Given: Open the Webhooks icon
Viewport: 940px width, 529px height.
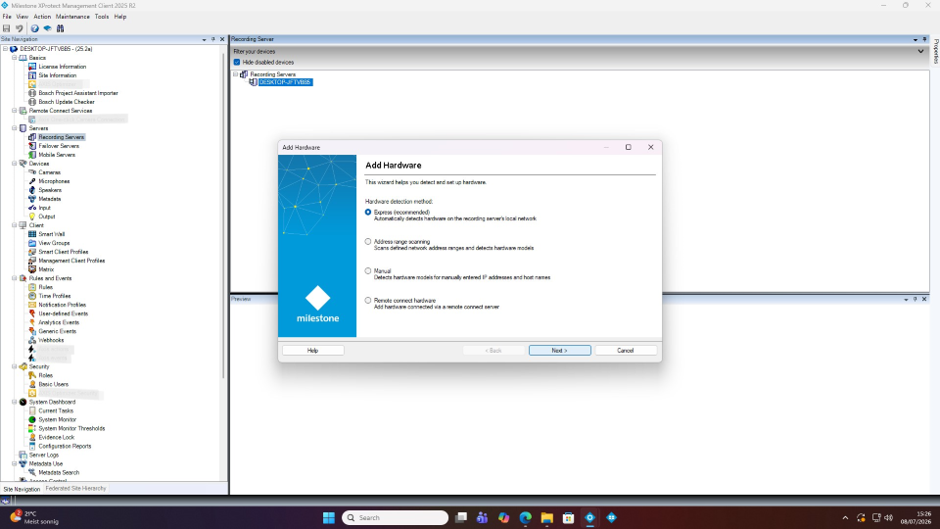Looking at the screenshot, I should pos(32,340).
